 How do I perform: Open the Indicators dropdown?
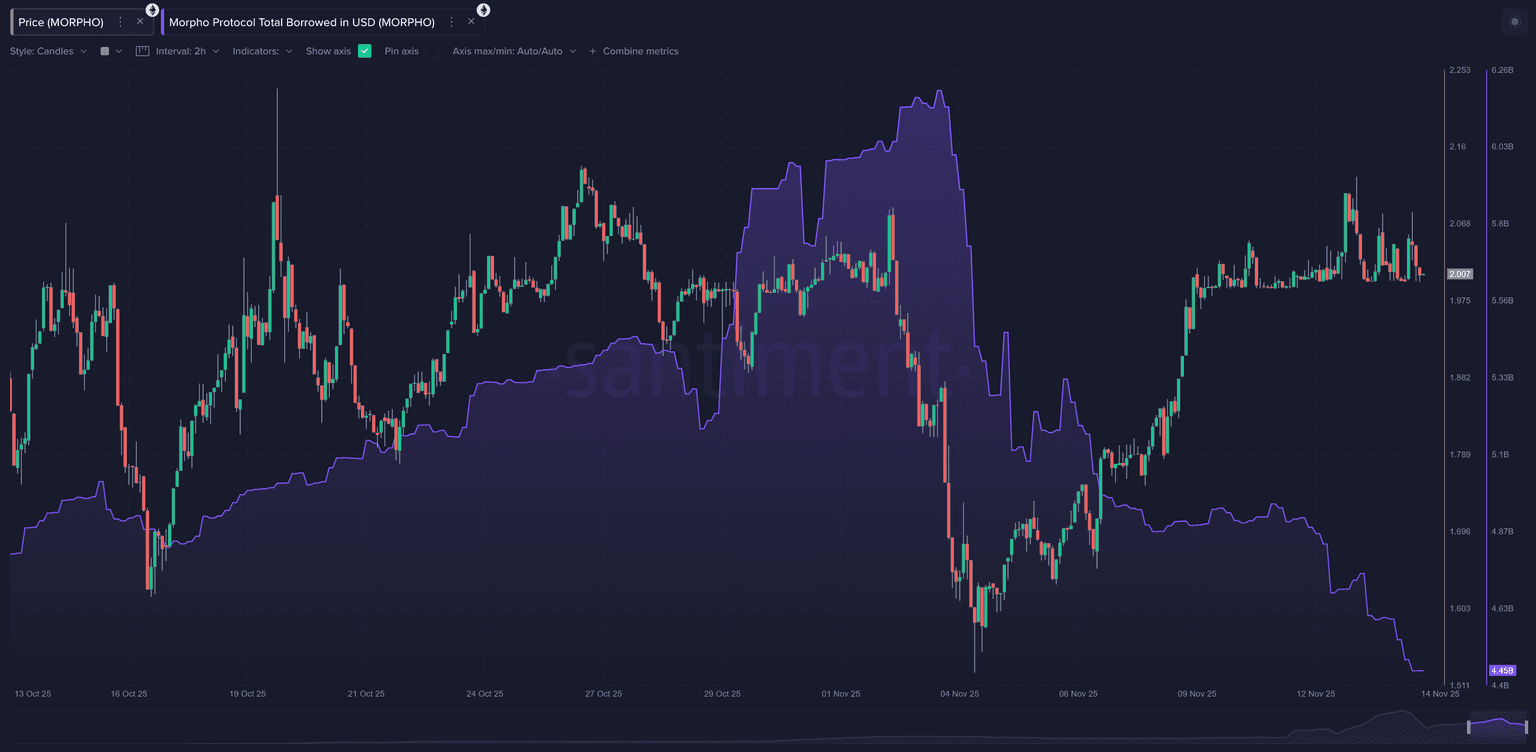pyautogui.click(x=262, y=51)
